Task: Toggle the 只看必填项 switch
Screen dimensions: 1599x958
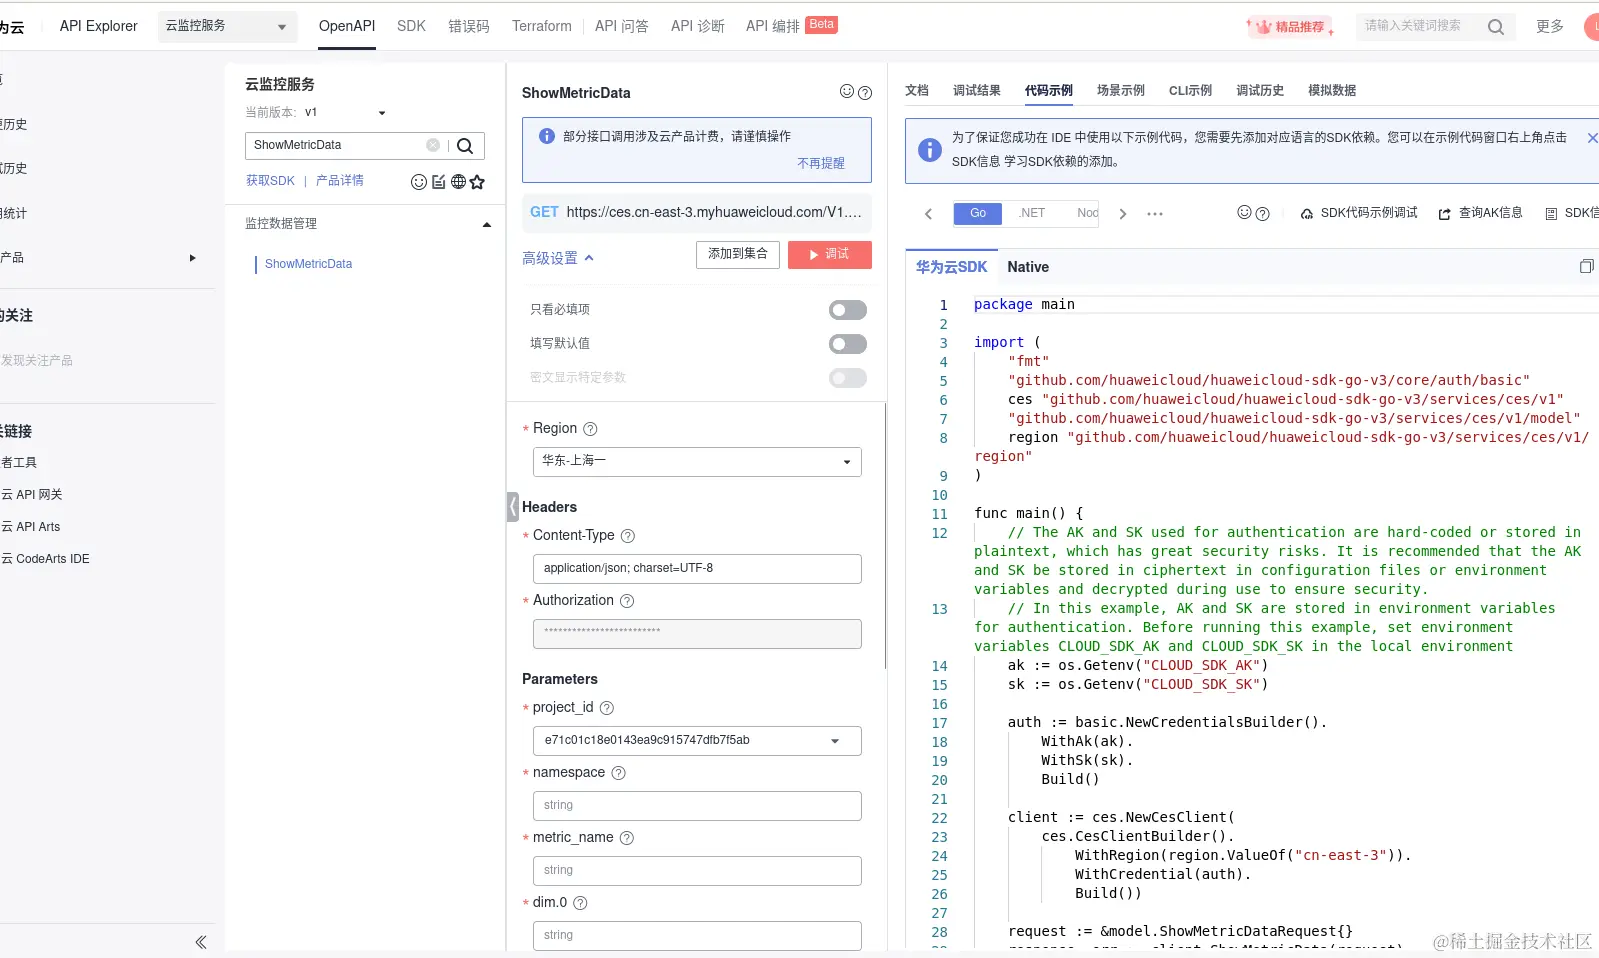Action: pyautogui.click(x=848, y=310)
